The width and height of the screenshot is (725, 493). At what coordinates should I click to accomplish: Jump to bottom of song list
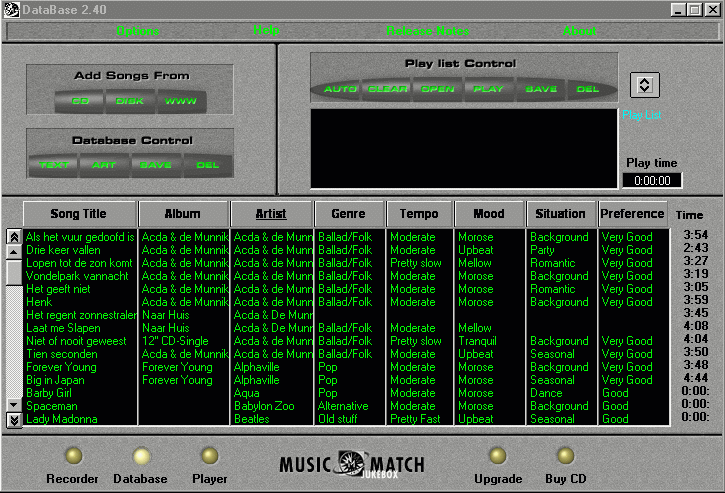click(14, 420)
